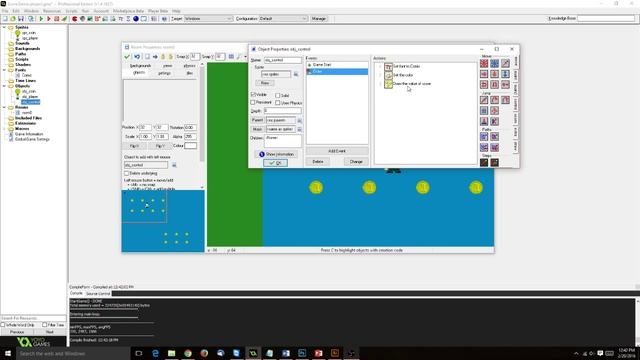Select the Set Path action icon
The width and height of the screenshot is (640, 360).
pyautogui.click(x=484, y=136)
